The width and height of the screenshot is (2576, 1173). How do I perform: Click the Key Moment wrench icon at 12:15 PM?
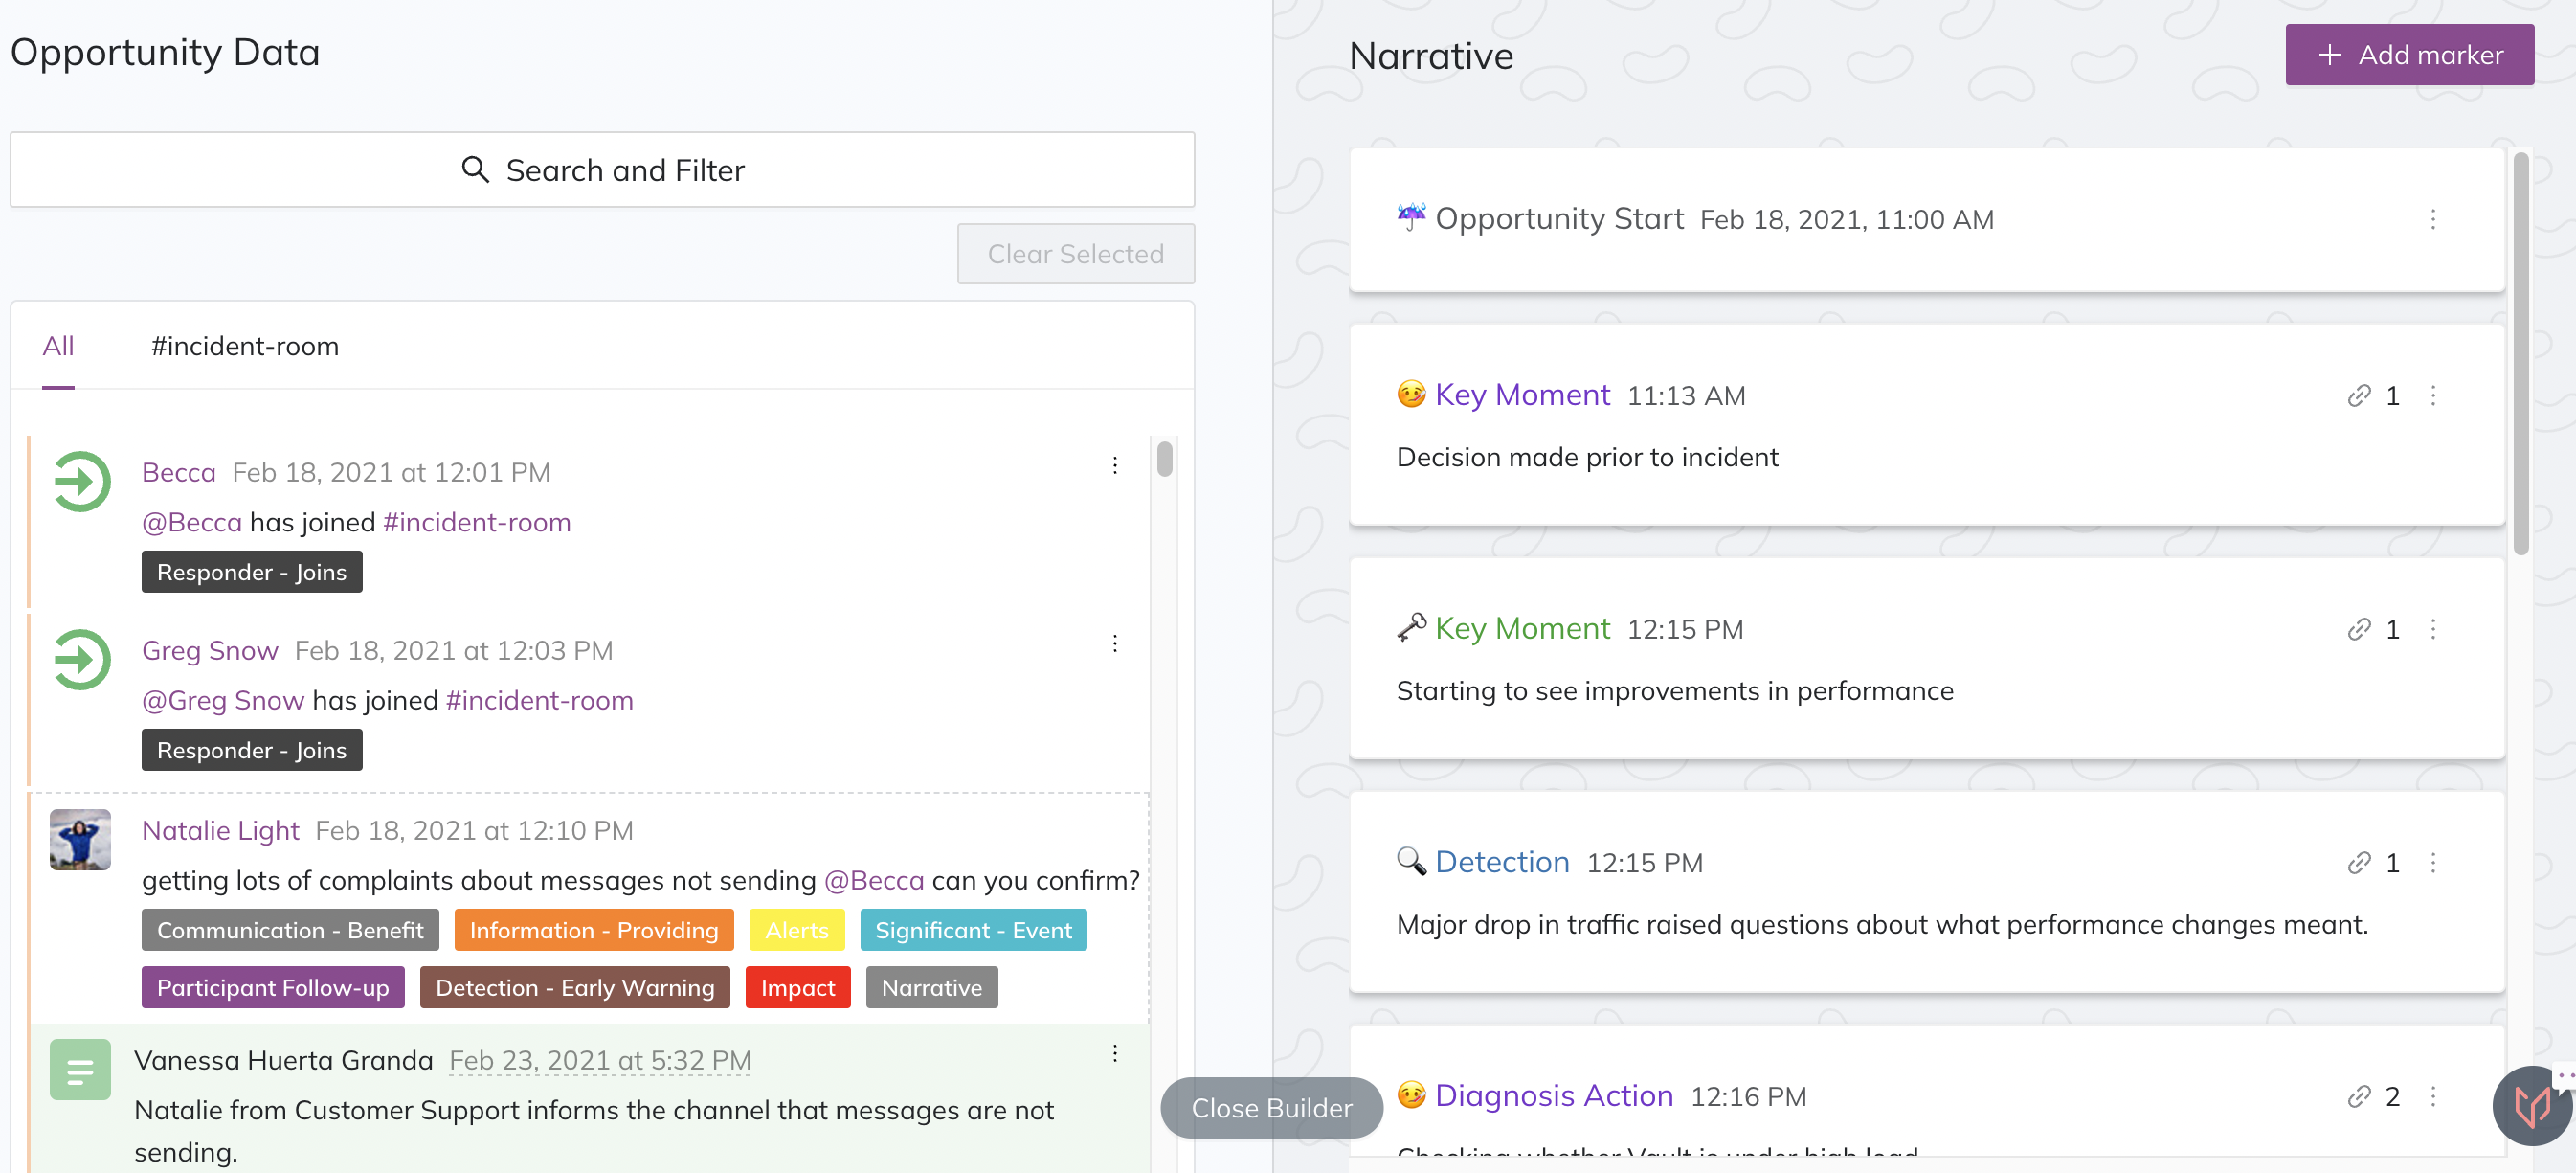click(1408, 626)
